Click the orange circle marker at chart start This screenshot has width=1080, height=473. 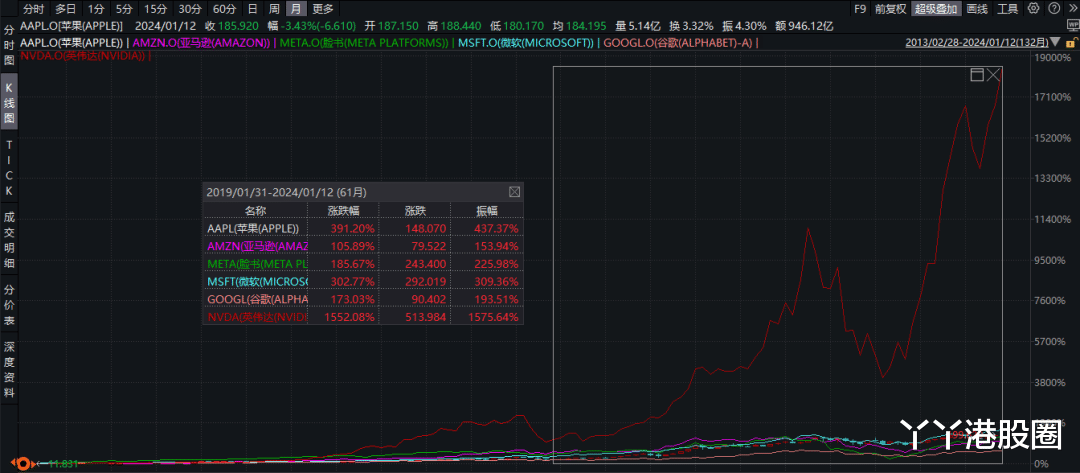tap(23, 464)
